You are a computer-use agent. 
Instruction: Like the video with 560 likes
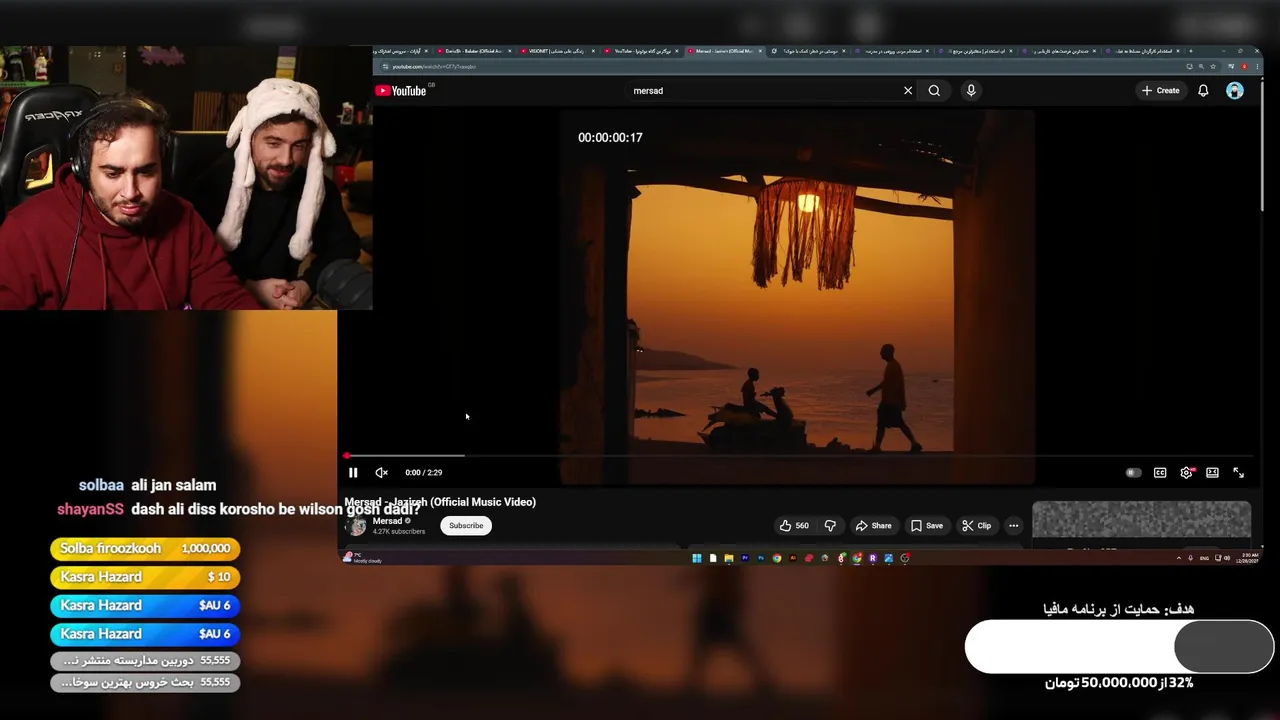click(x=795, y=526)
